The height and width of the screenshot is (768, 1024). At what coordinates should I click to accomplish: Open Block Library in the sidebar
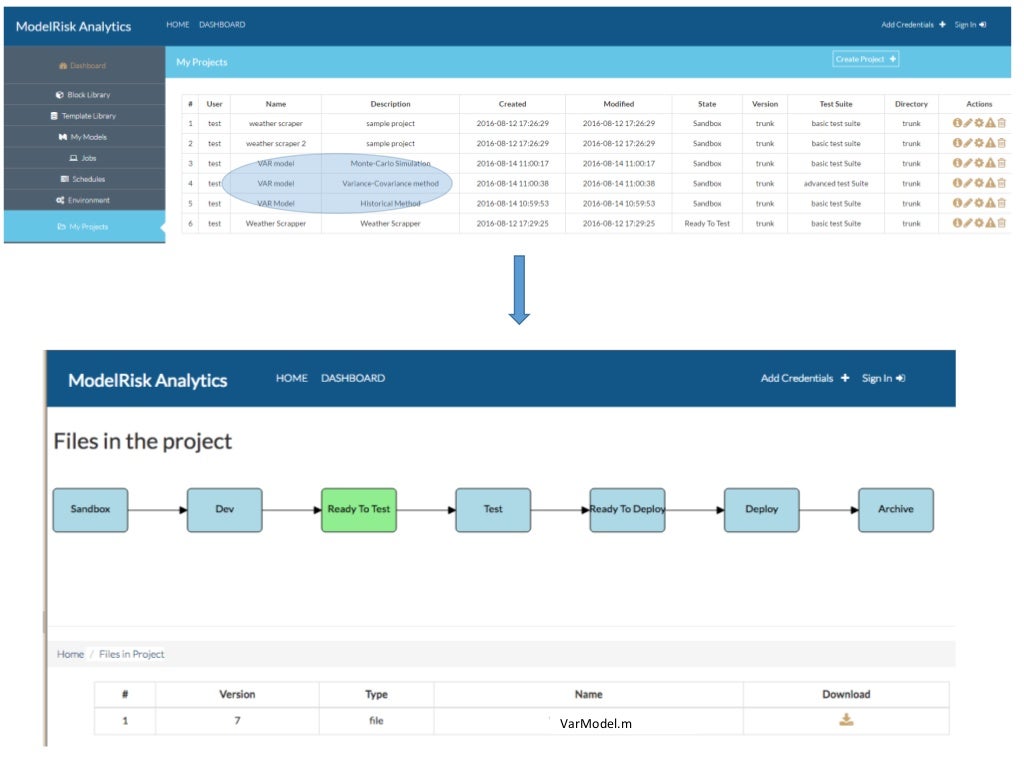[x=83, y=95]
